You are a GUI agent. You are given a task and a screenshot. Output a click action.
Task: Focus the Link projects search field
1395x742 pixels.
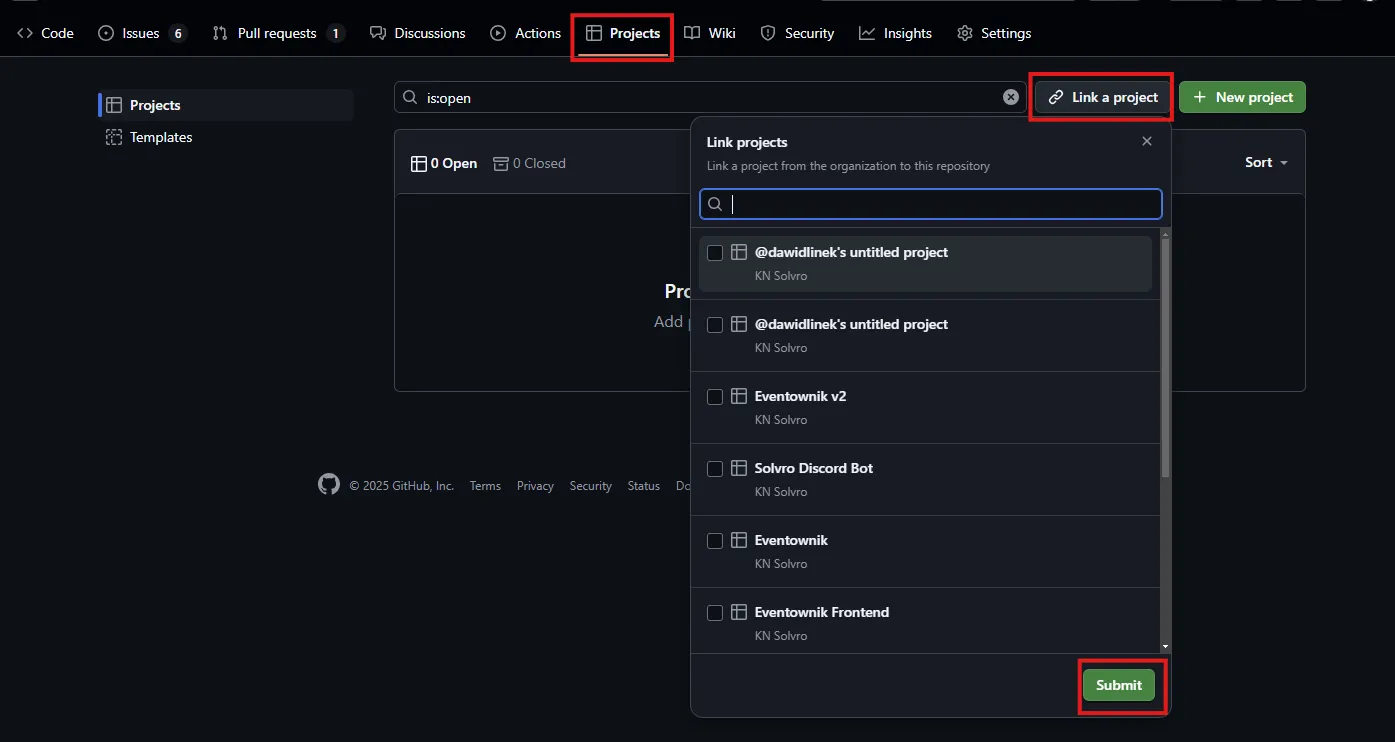tap(940, 204)
